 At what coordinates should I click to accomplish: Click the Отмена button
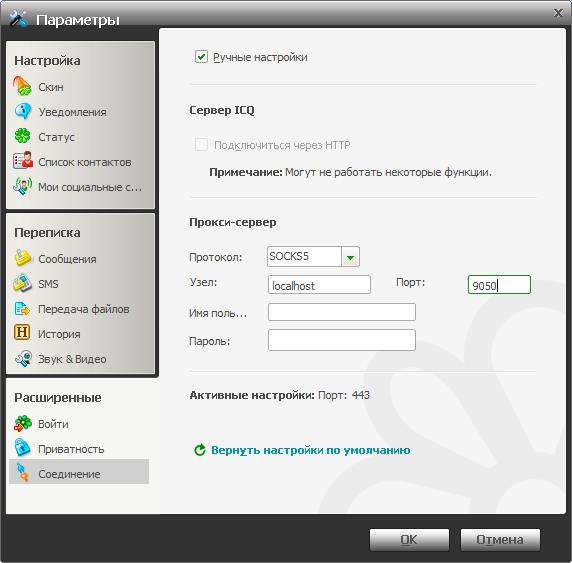[x=500, y=540]
